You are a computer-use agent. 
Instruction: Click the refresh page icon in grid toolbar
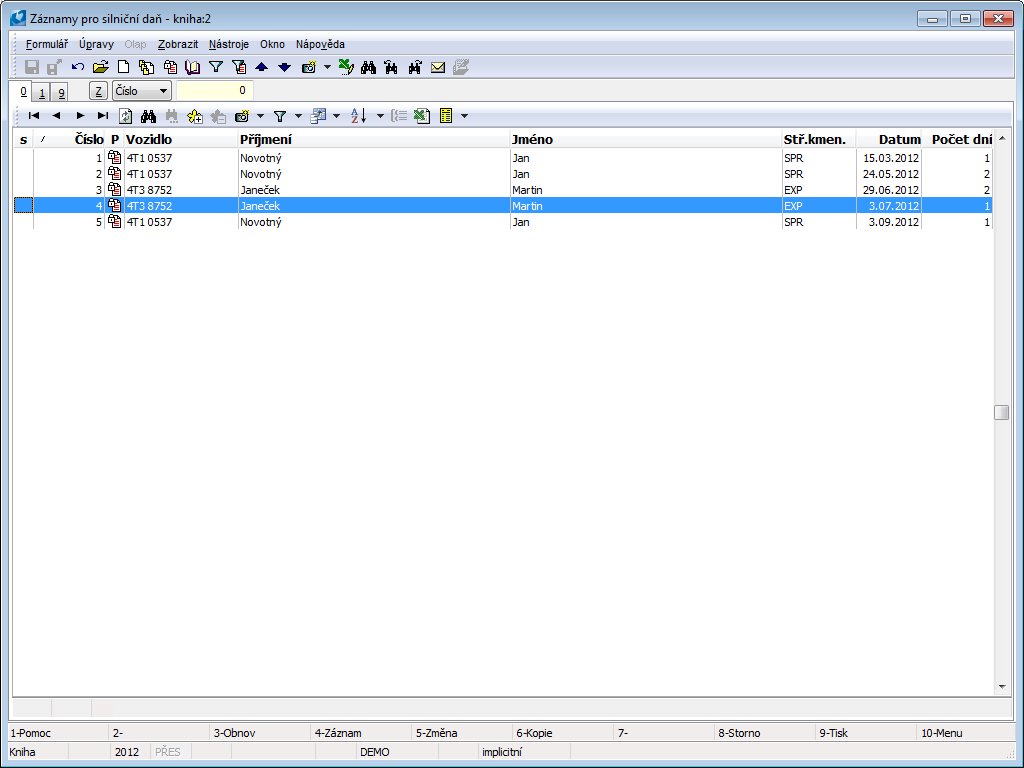pos(126,116)
